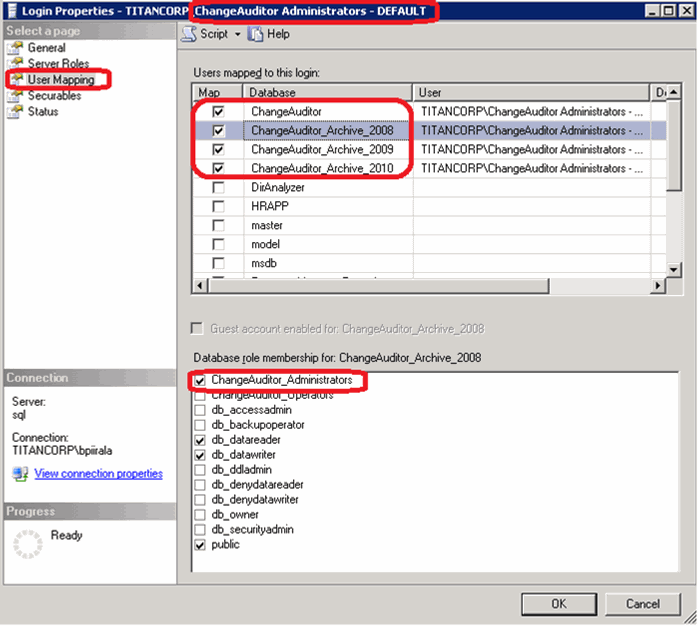Click the User Mapping page icon
This screenshot has height=626, width=698.
(x=16, y=80)
